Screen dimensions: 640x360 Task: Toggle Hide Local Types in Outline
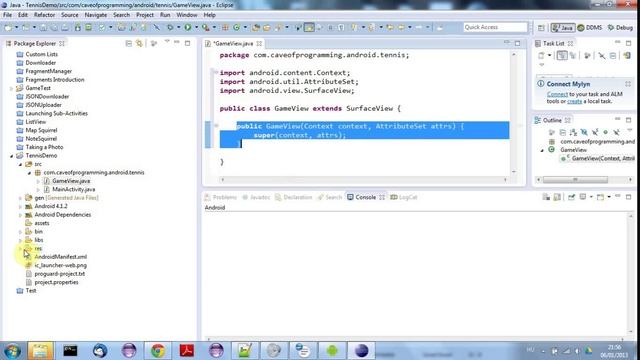[616, 132]
